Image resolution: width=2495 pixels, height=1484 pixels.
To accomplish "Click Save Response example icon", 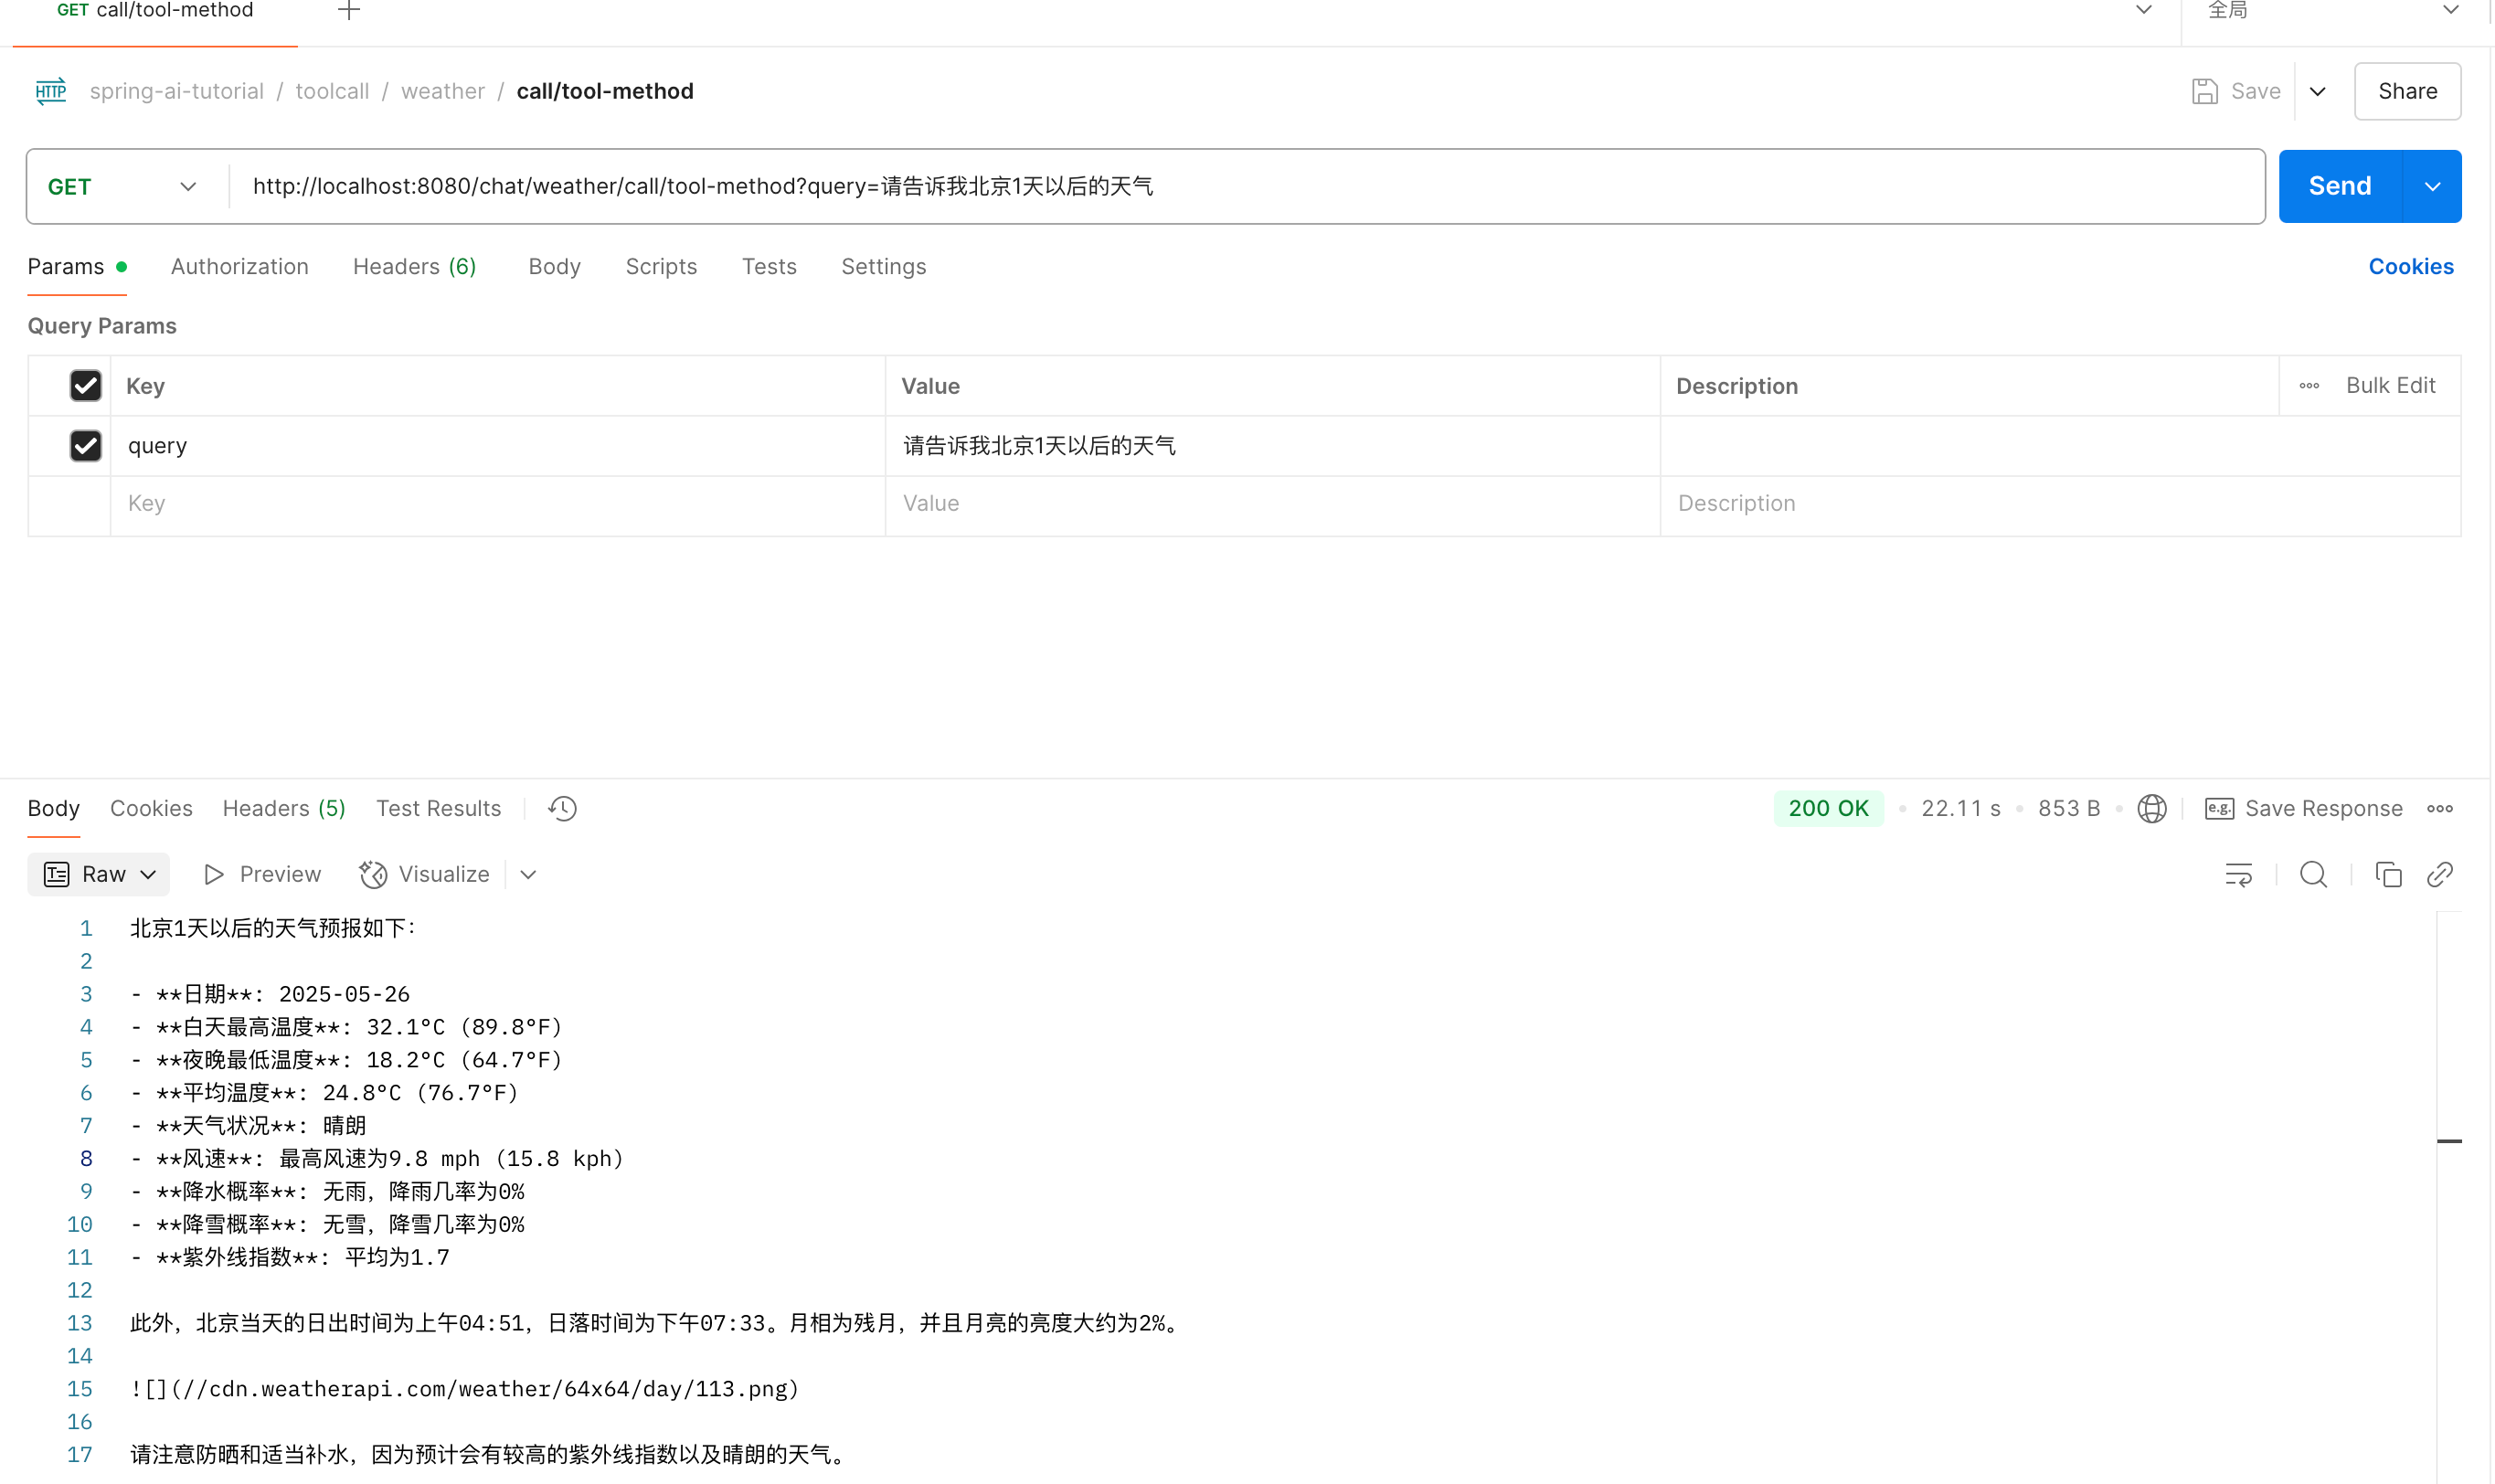I will [x=2219, y=808].
